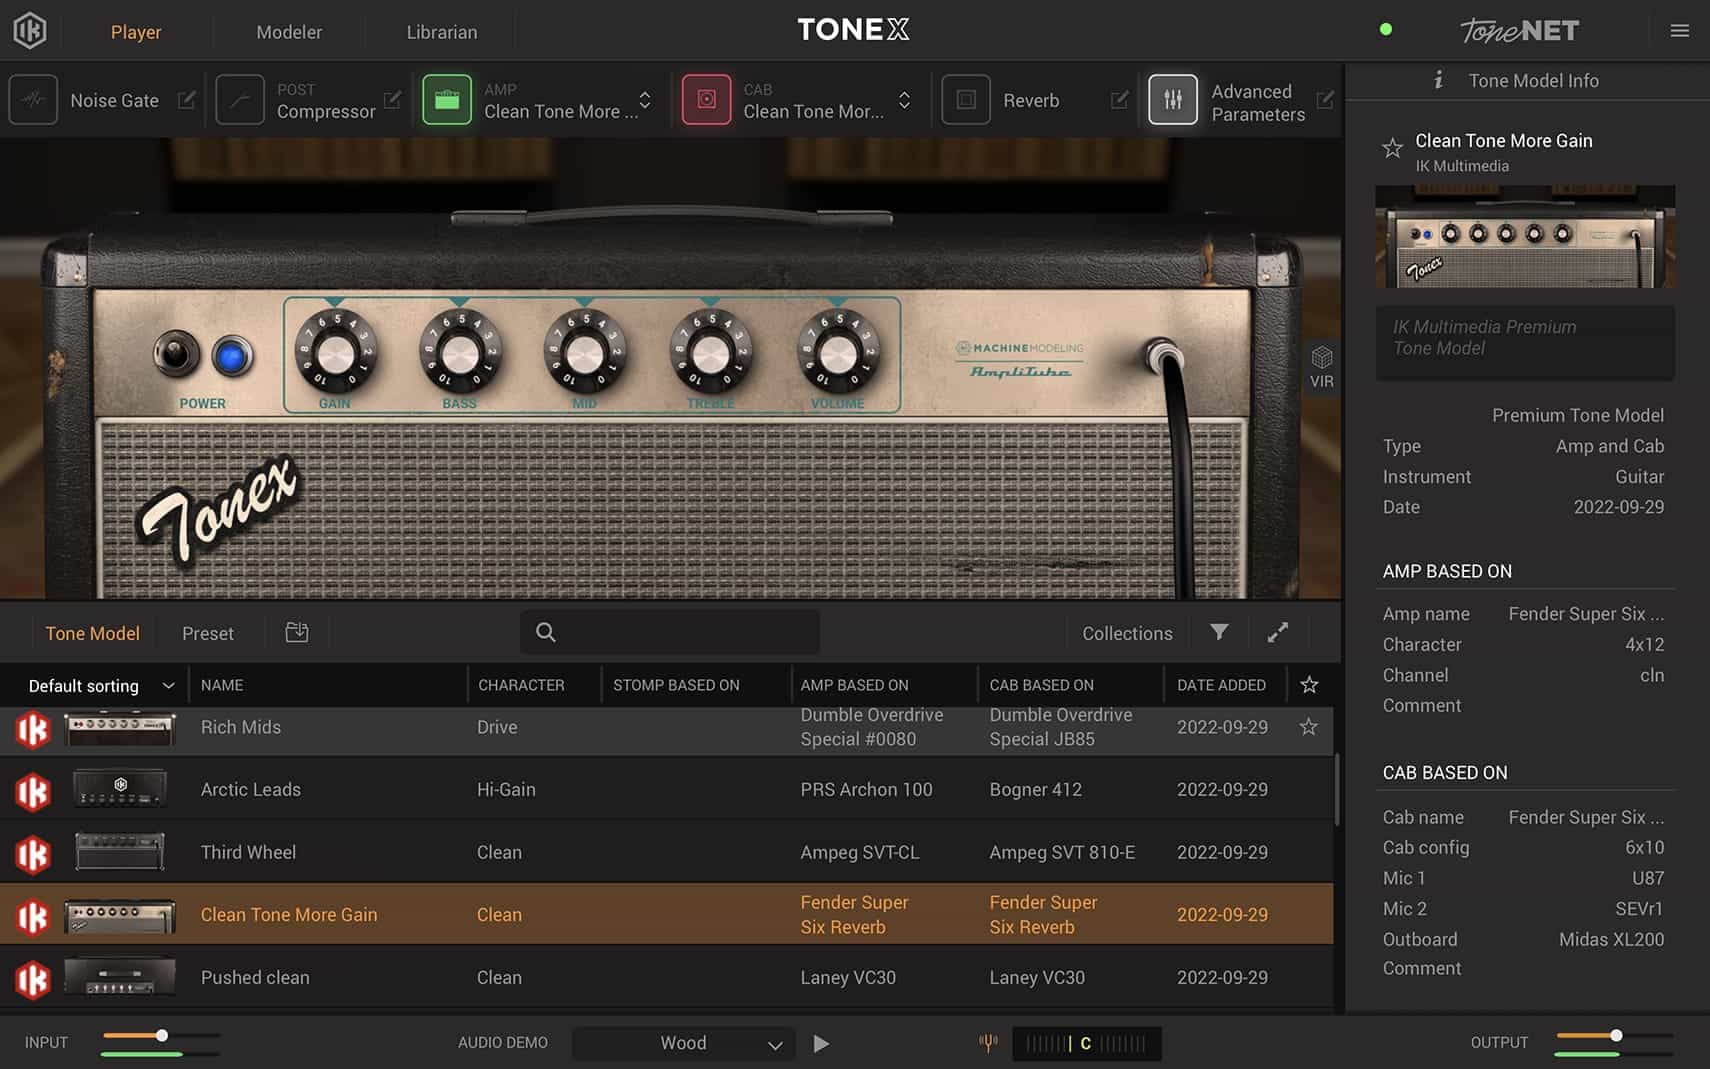
Task: Click Tone Model Info icon
Action: [1438, 80]
